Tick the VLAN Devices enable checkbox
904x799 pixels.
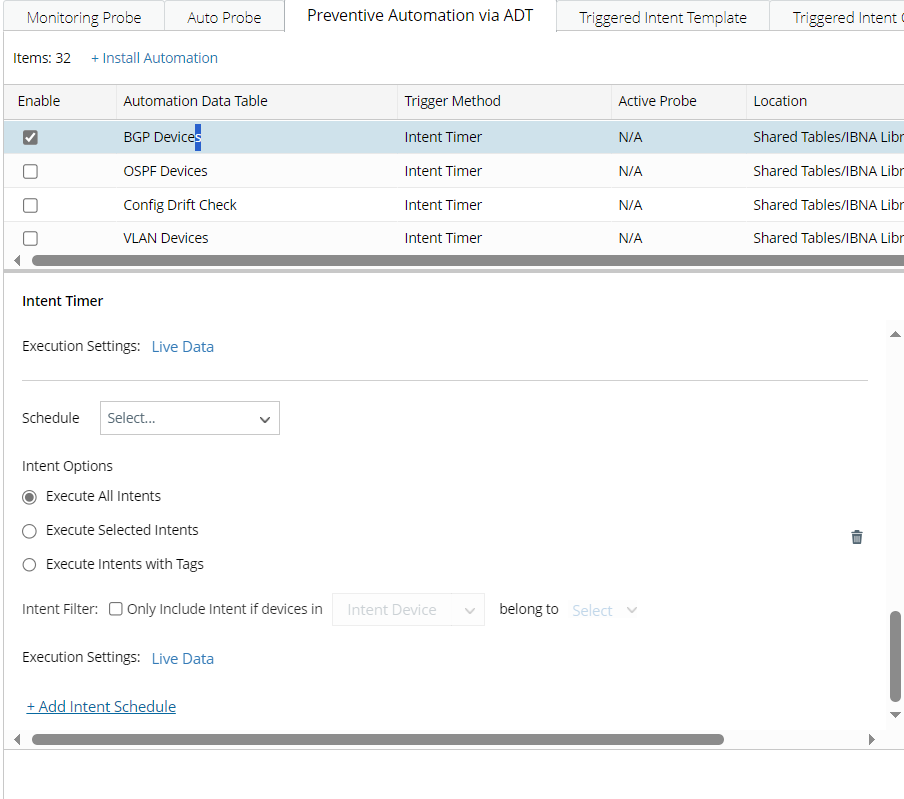(30, 238)
